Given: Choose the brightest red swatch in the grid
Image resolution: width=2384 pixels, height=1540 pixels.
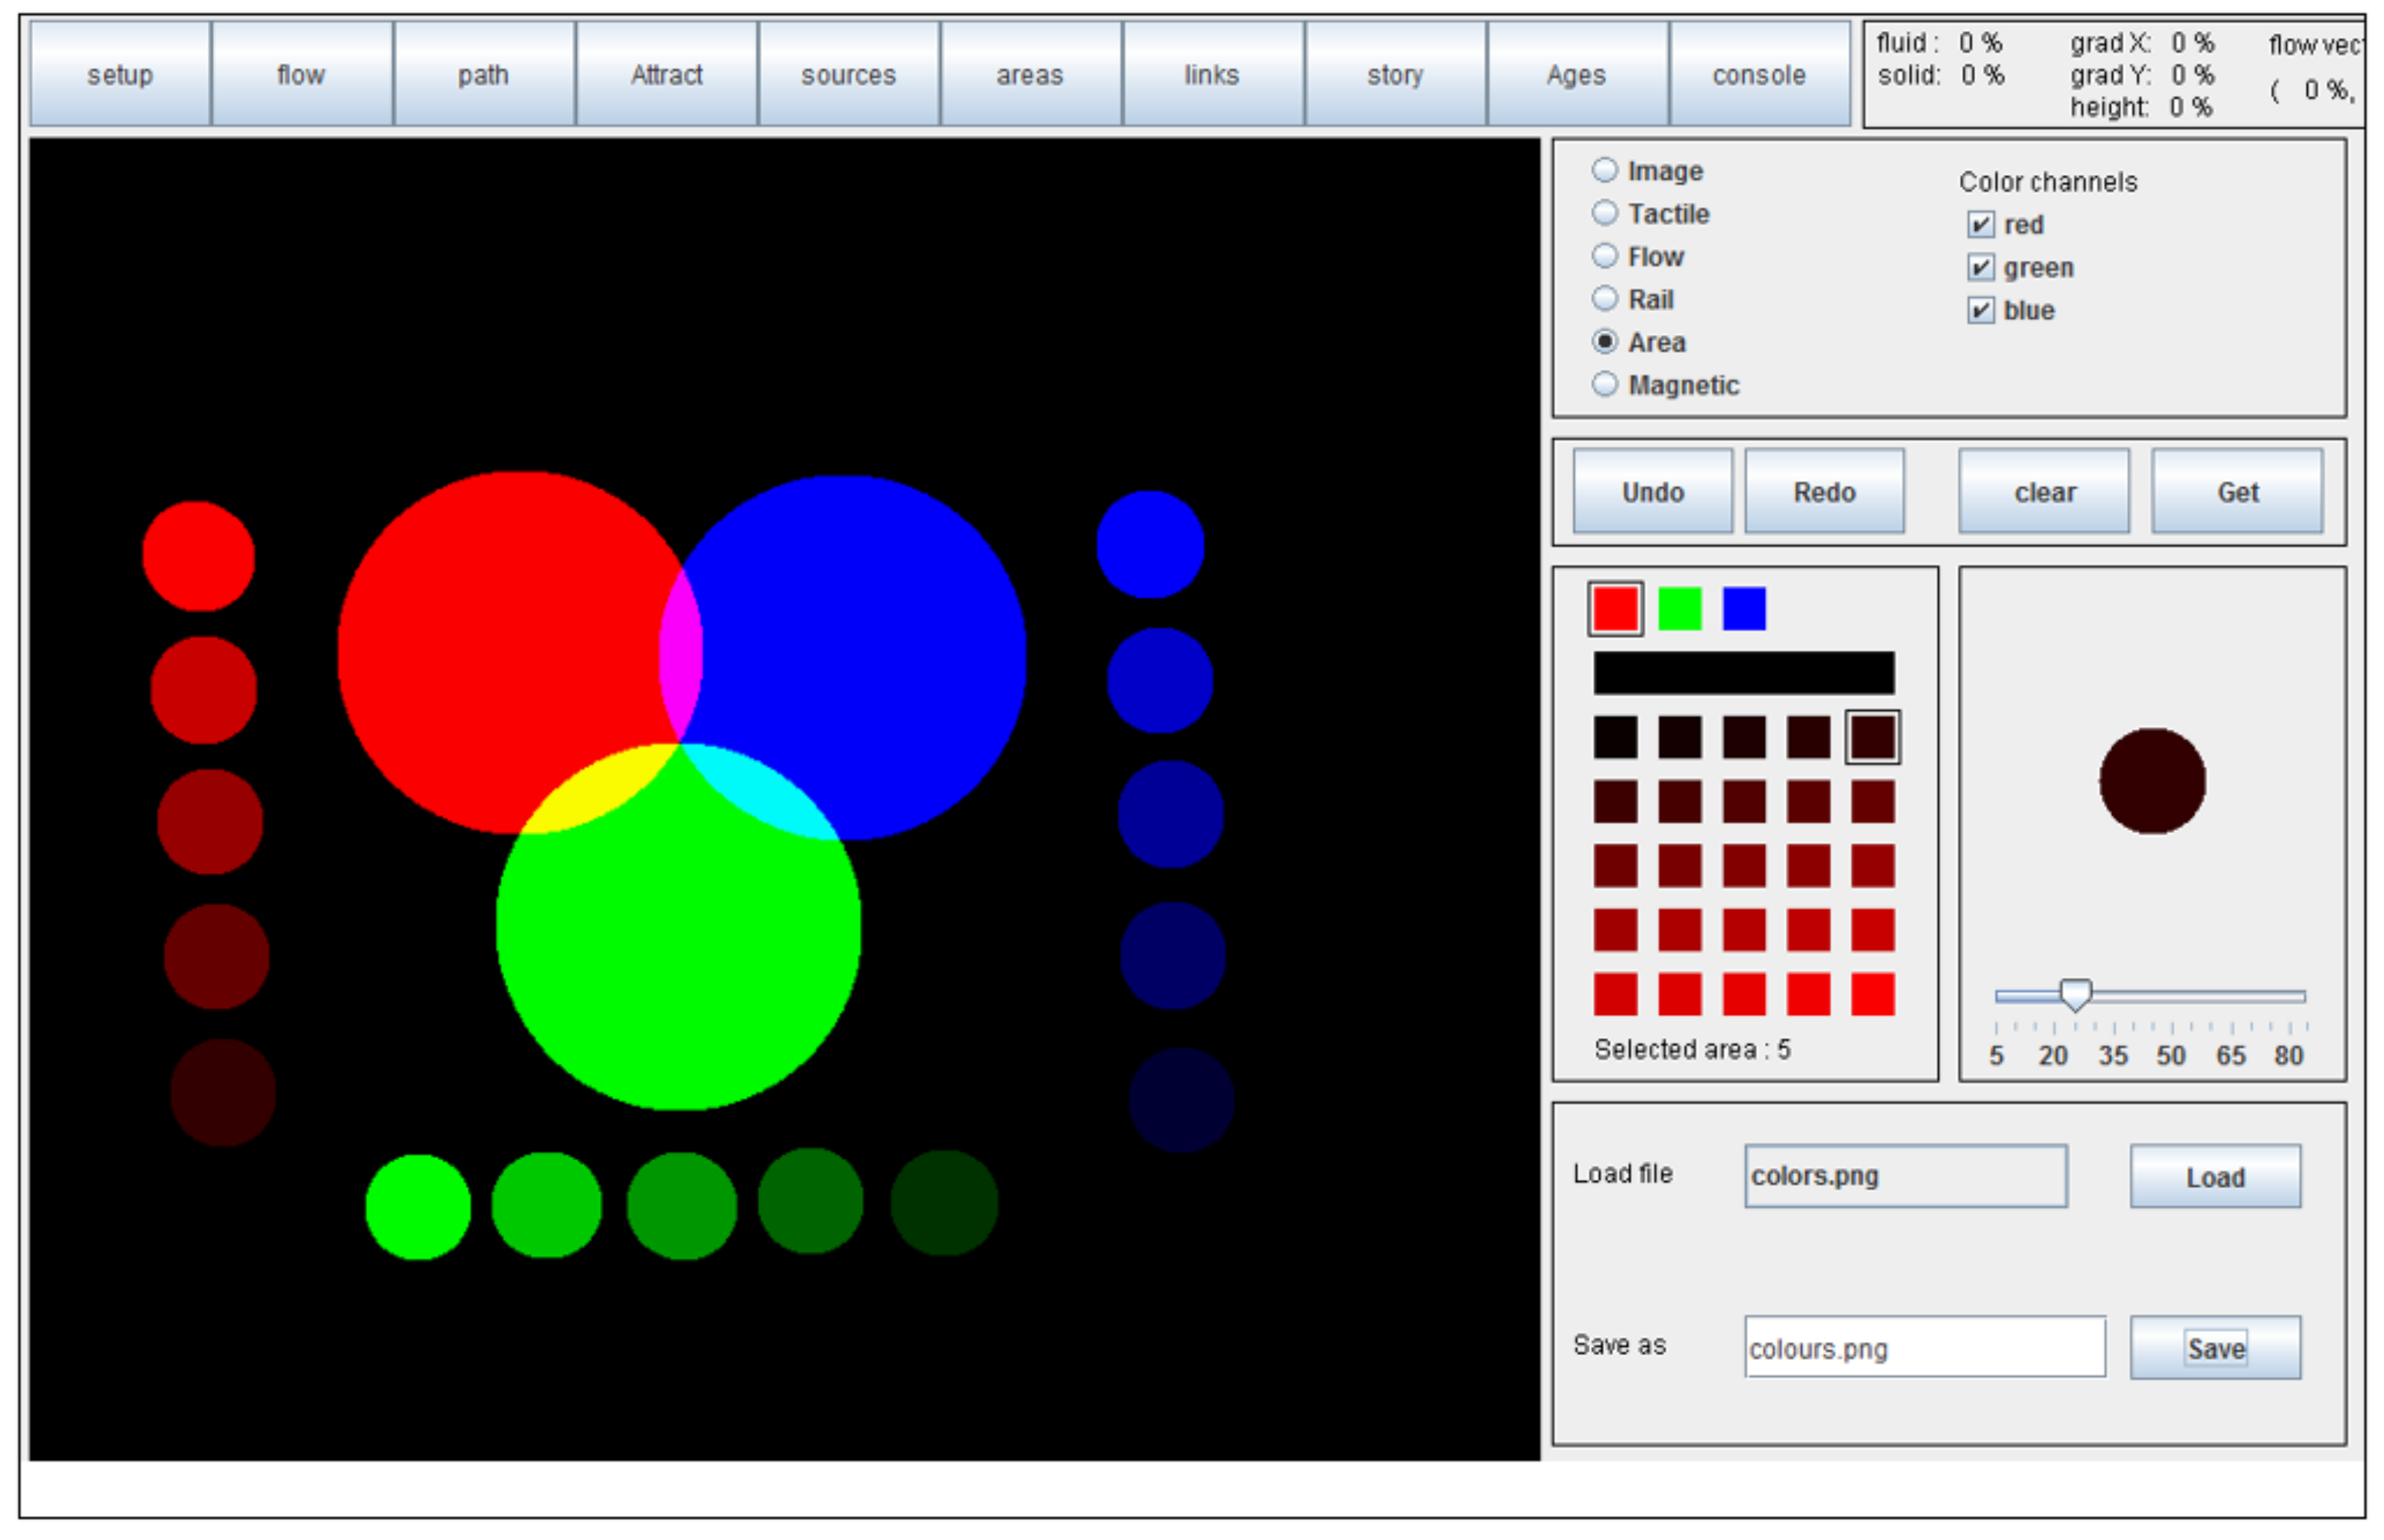Looking at the screenshot, I should (x=1872, y=994).
